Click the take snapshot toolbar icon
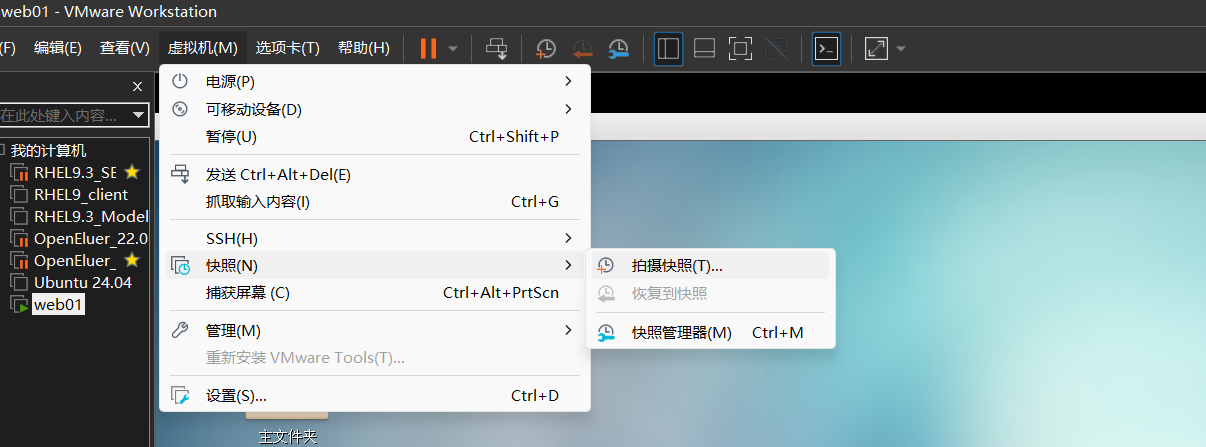Image resolution: width=1206 pixels, height=447 pixels. tap(546, 48)
